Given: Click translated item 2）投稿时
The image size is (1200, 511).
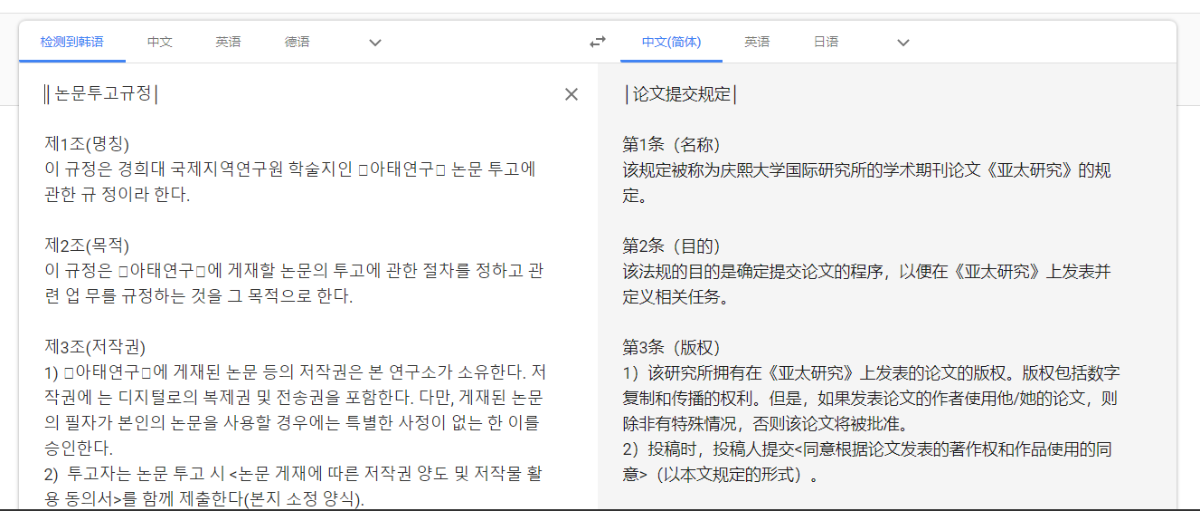Looking at the screenshot, I should (x=866, y=462).
